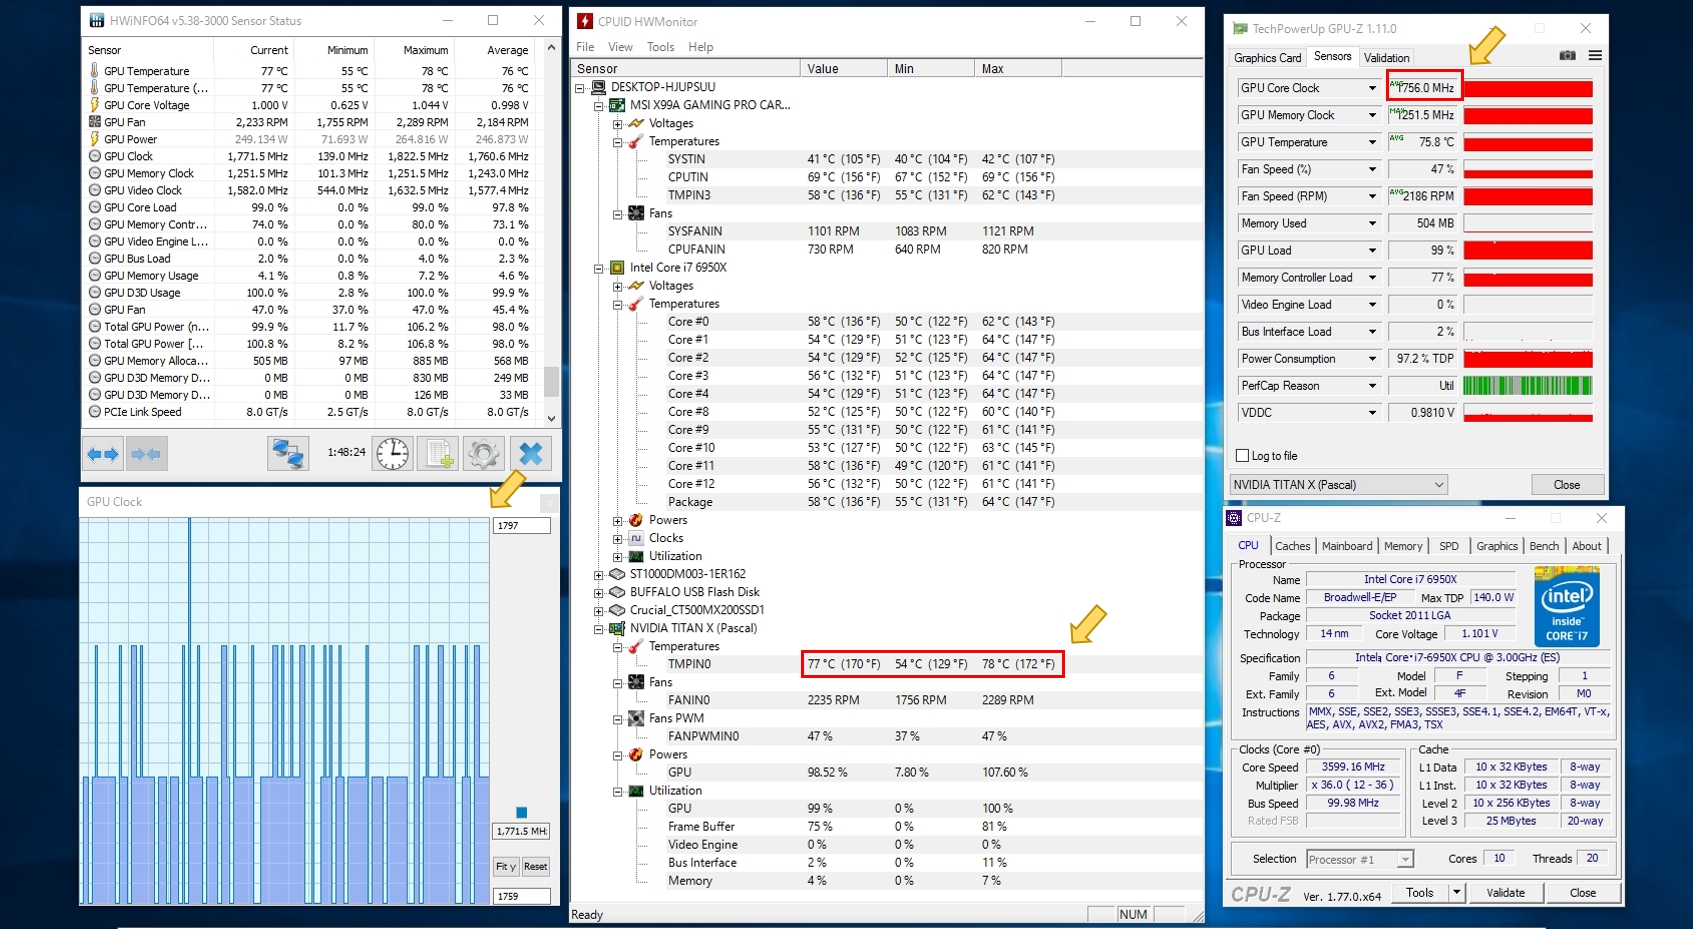
Task: Click Powers flame icon under Intel Core i7
Action: [x=636, y=520]
